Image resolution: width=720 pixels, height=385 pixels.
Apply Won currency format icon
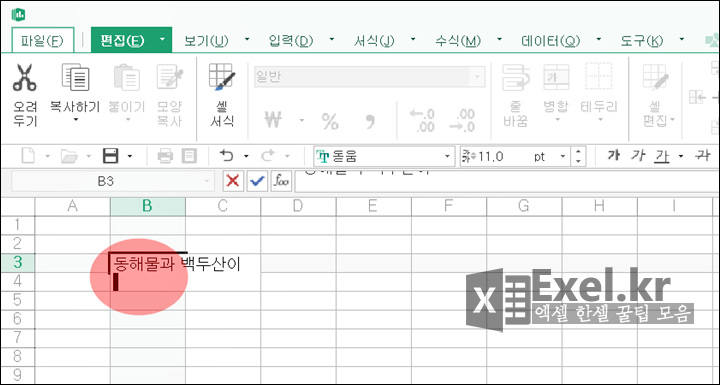273,121
